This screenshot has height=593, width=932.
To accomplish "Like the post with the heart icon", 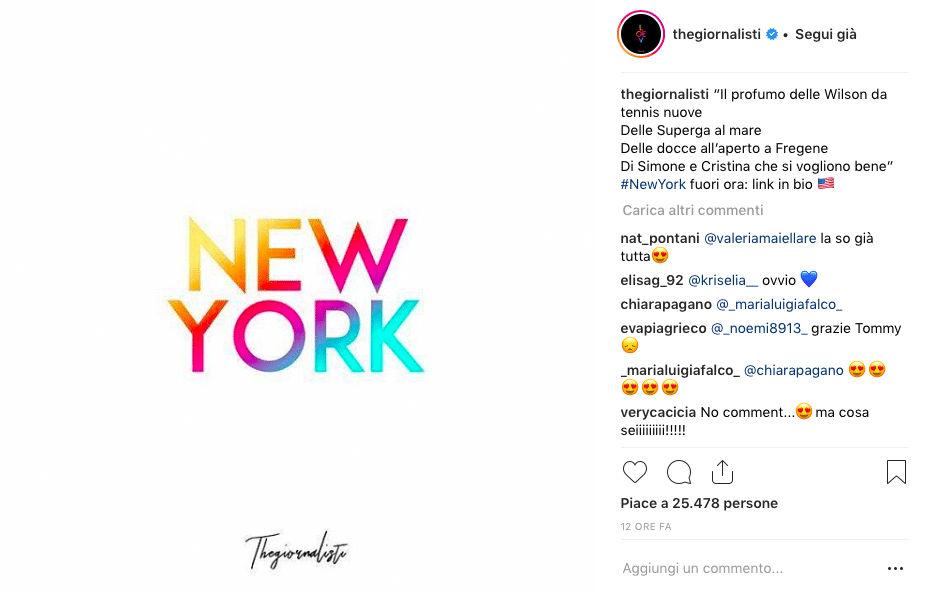I will coord(634,472).
